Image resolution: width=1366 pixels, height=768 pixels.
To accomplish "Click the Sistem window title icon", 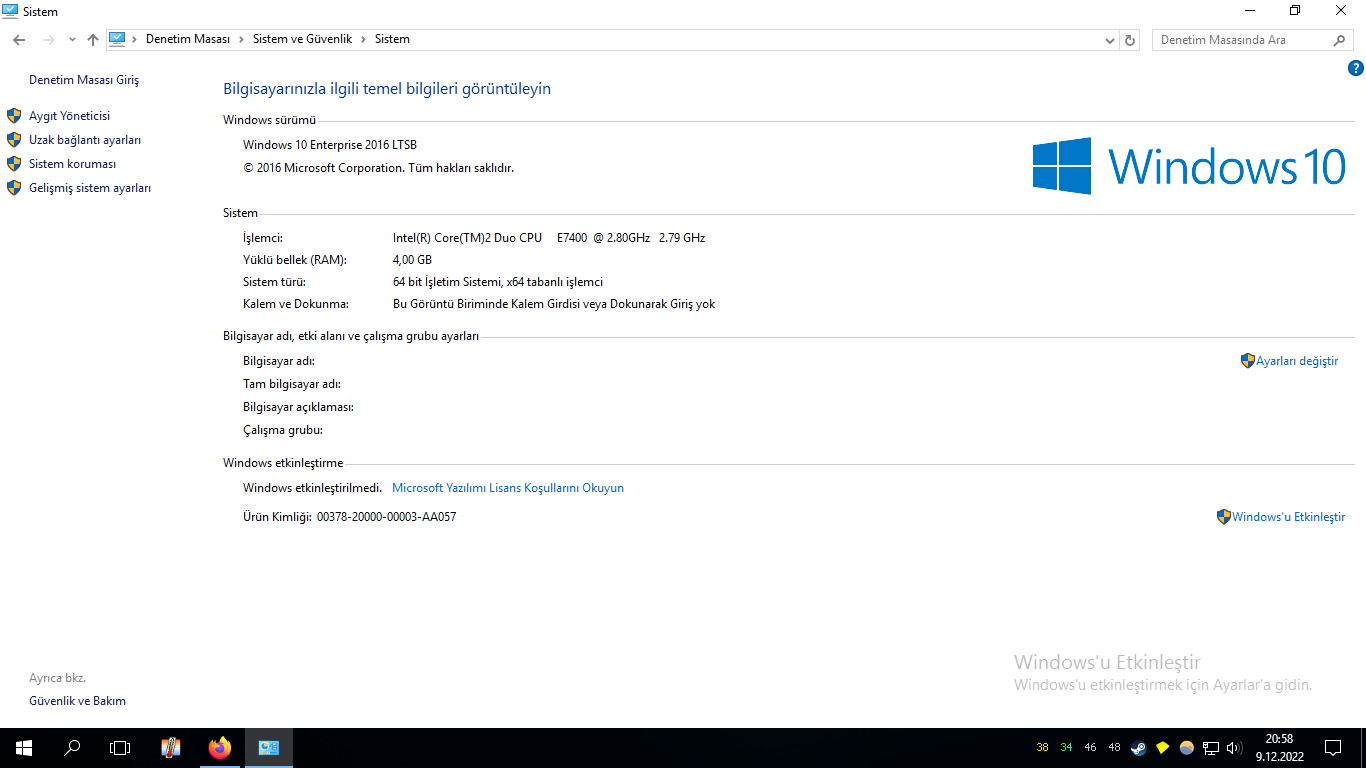I will pyautogui.click(x=10, y=11).
